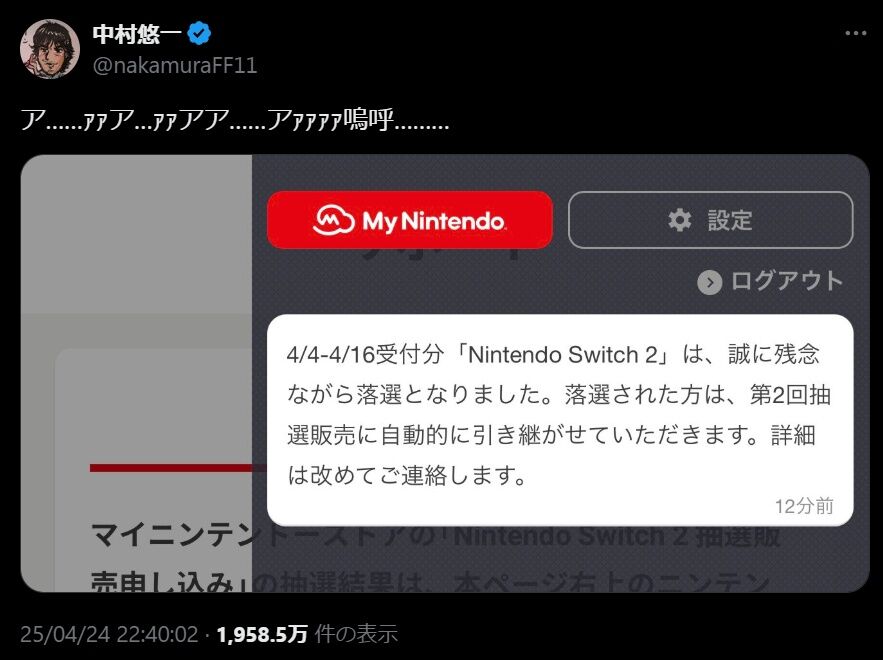This screenshot has width=883, height=660.
Task: Click the My Nintendo cloud logo icon
Action: pos(333,220)
